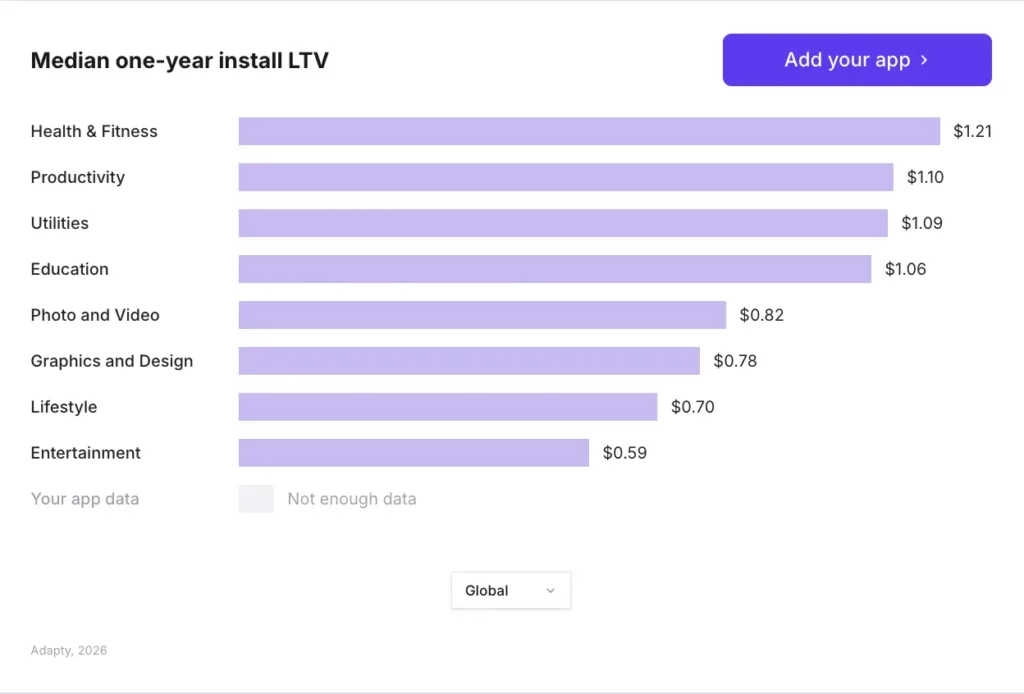
Task: Open the Global region dropdown
Action: (510, 590)
